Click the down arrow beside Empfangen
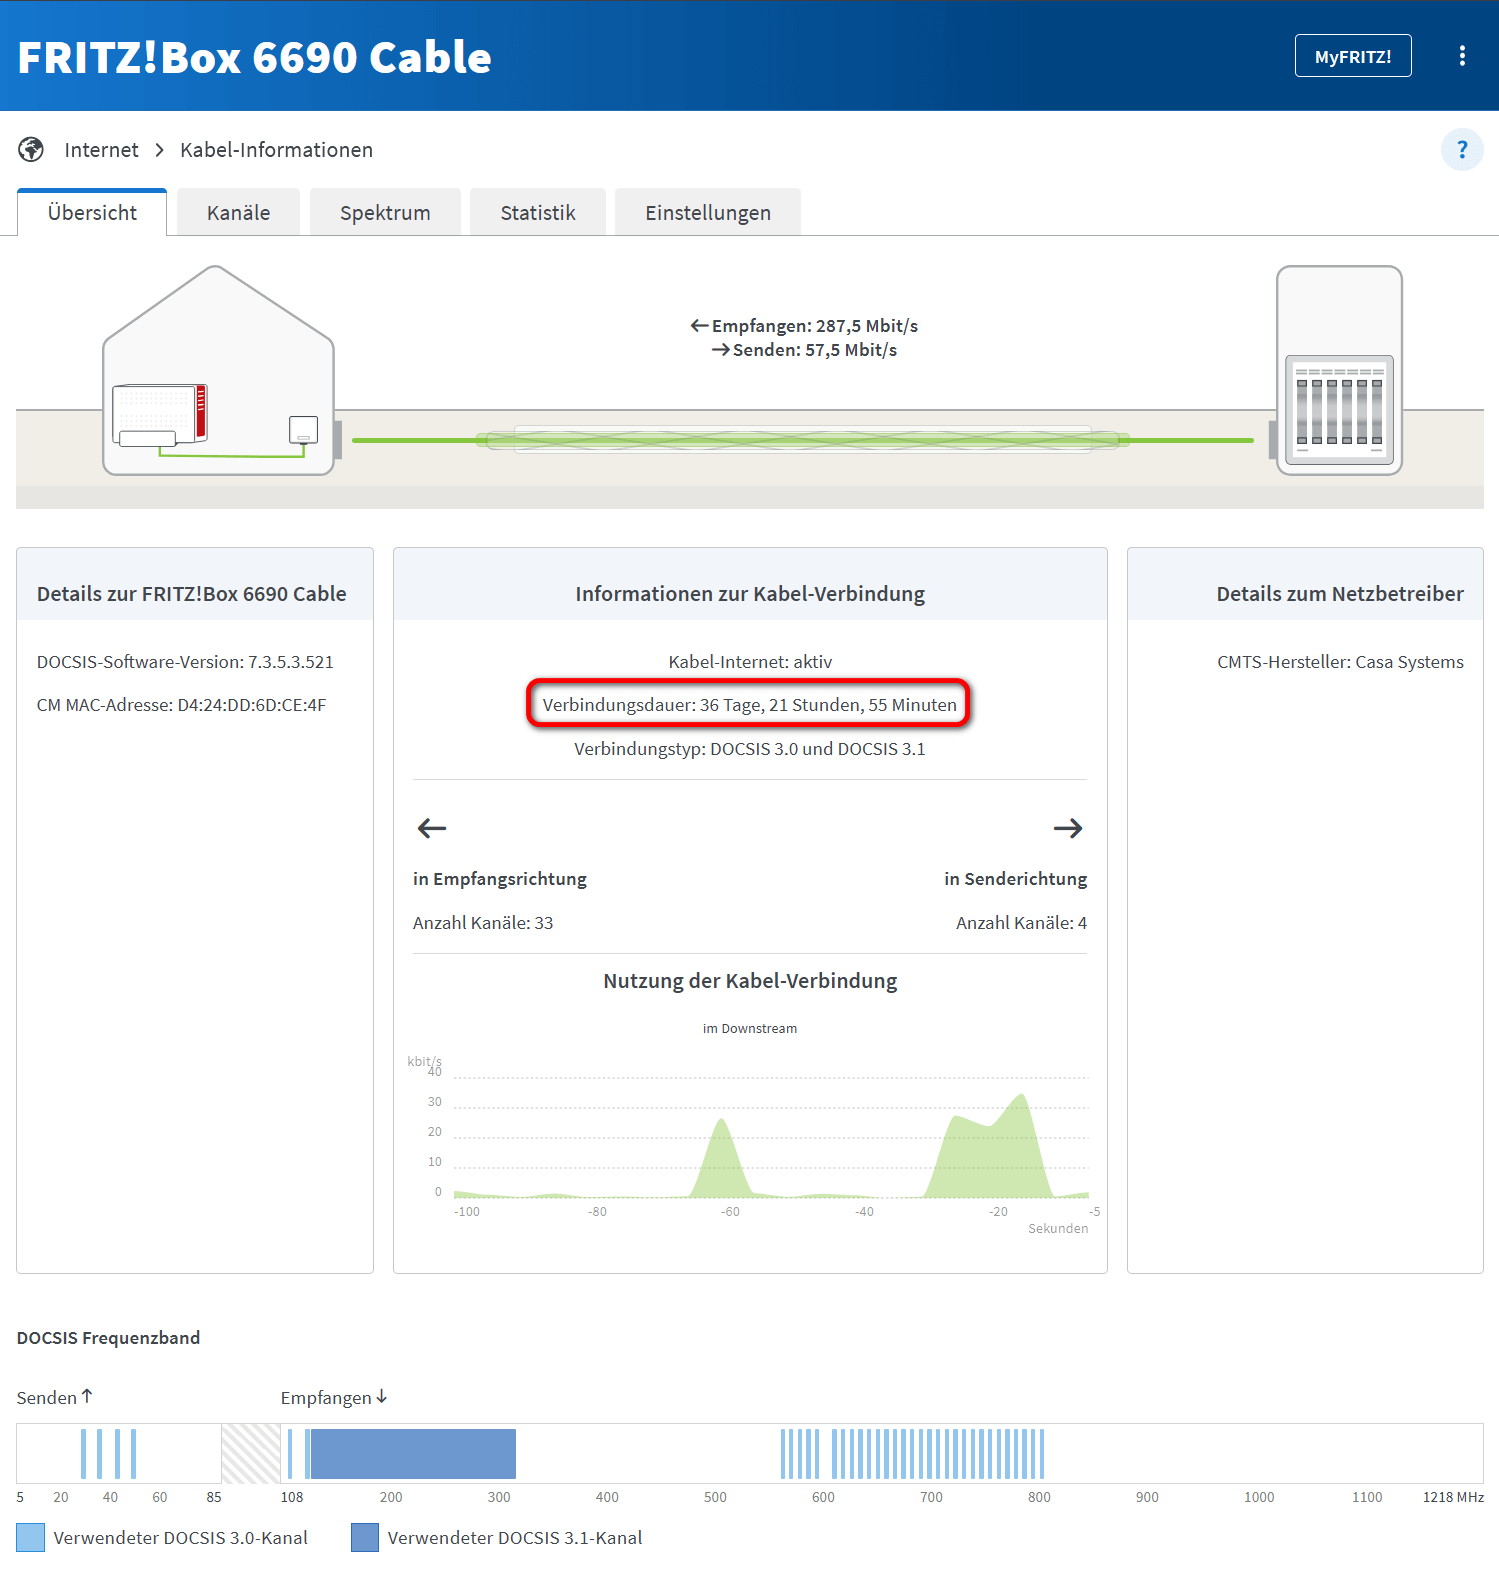 coord(381,1396)
